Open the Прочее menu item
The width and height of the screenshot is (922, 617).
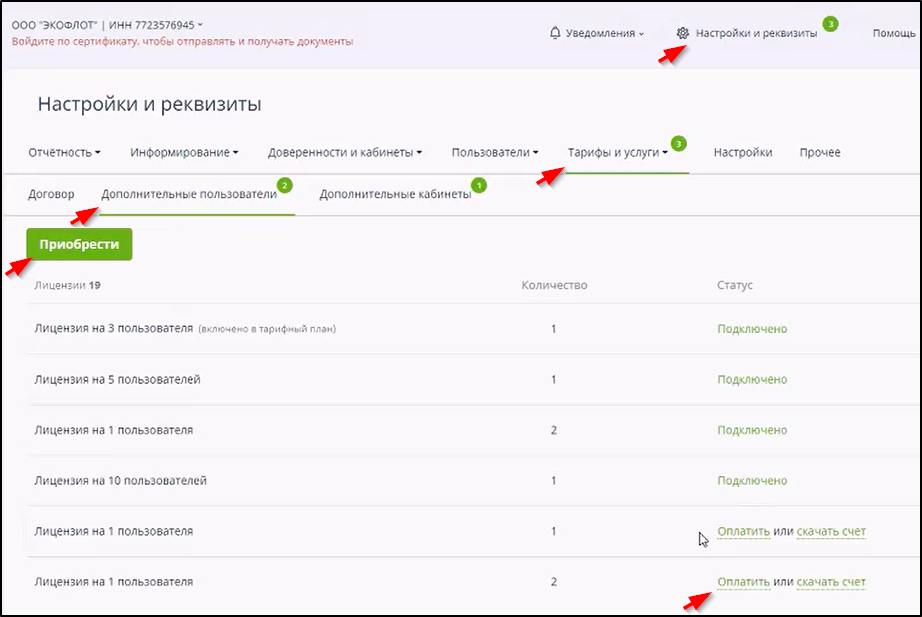click(820, 153)
